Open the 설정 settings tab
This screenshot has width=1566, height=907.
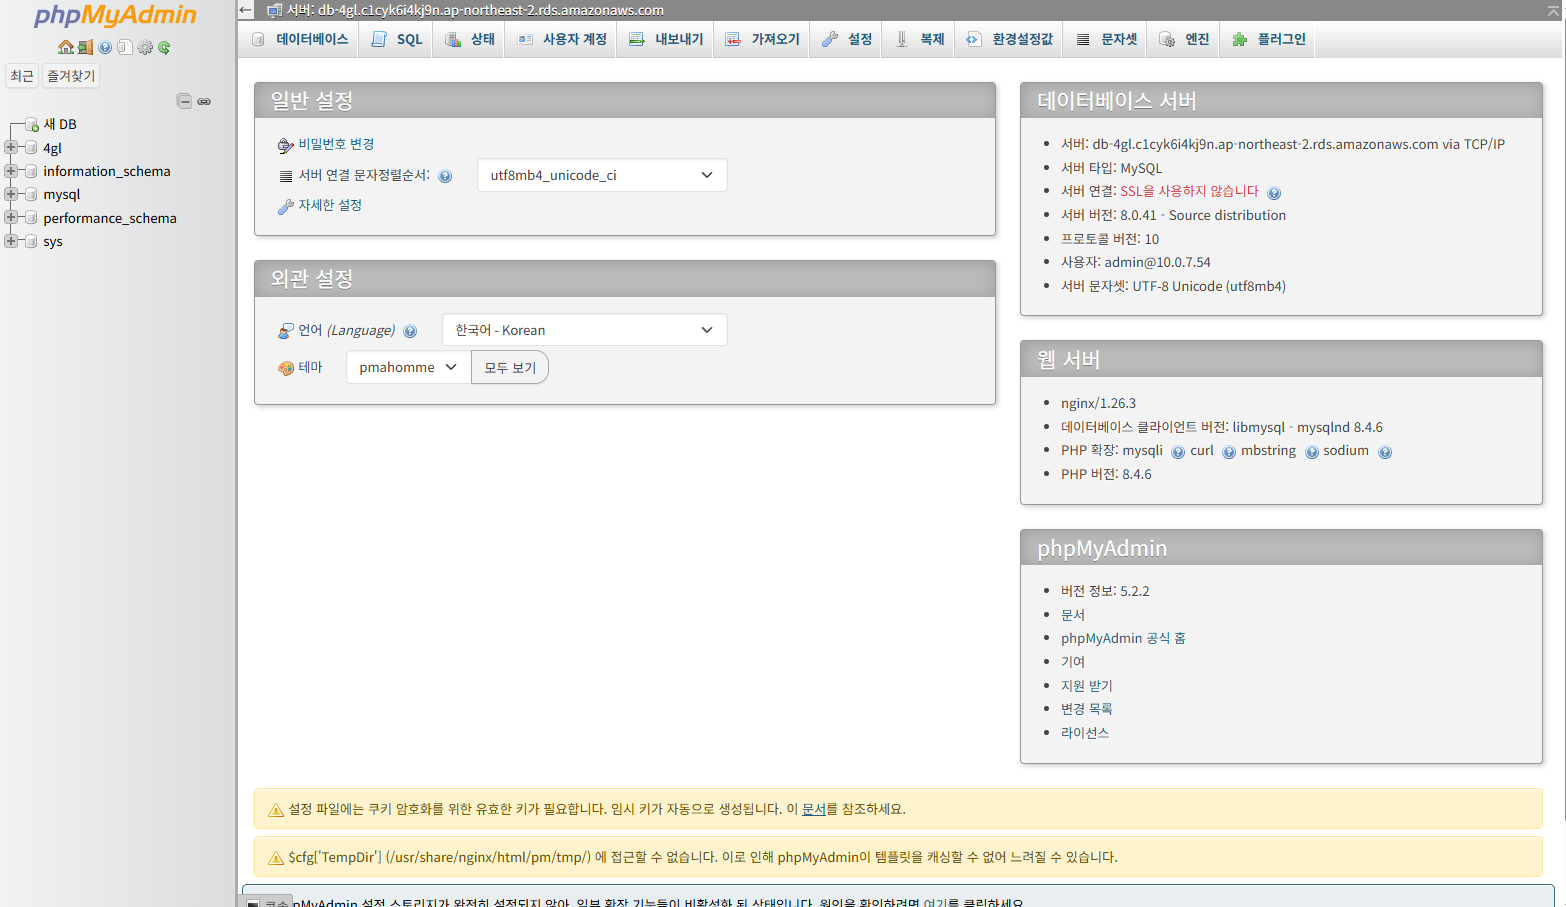click(x=847, y=39)
